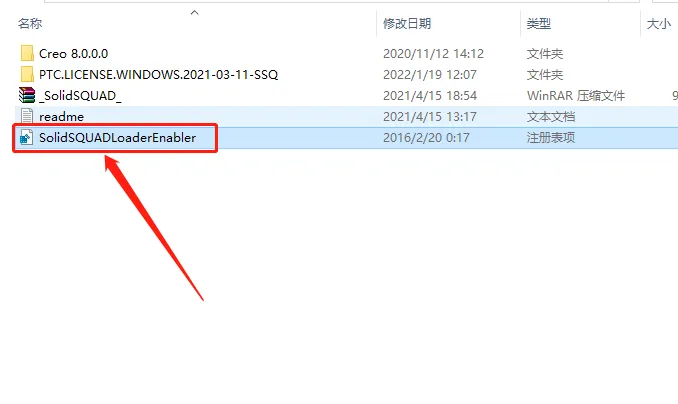
Task: Toggle sort order arrow above 名称 column
Action: click(x=195, y=13)
